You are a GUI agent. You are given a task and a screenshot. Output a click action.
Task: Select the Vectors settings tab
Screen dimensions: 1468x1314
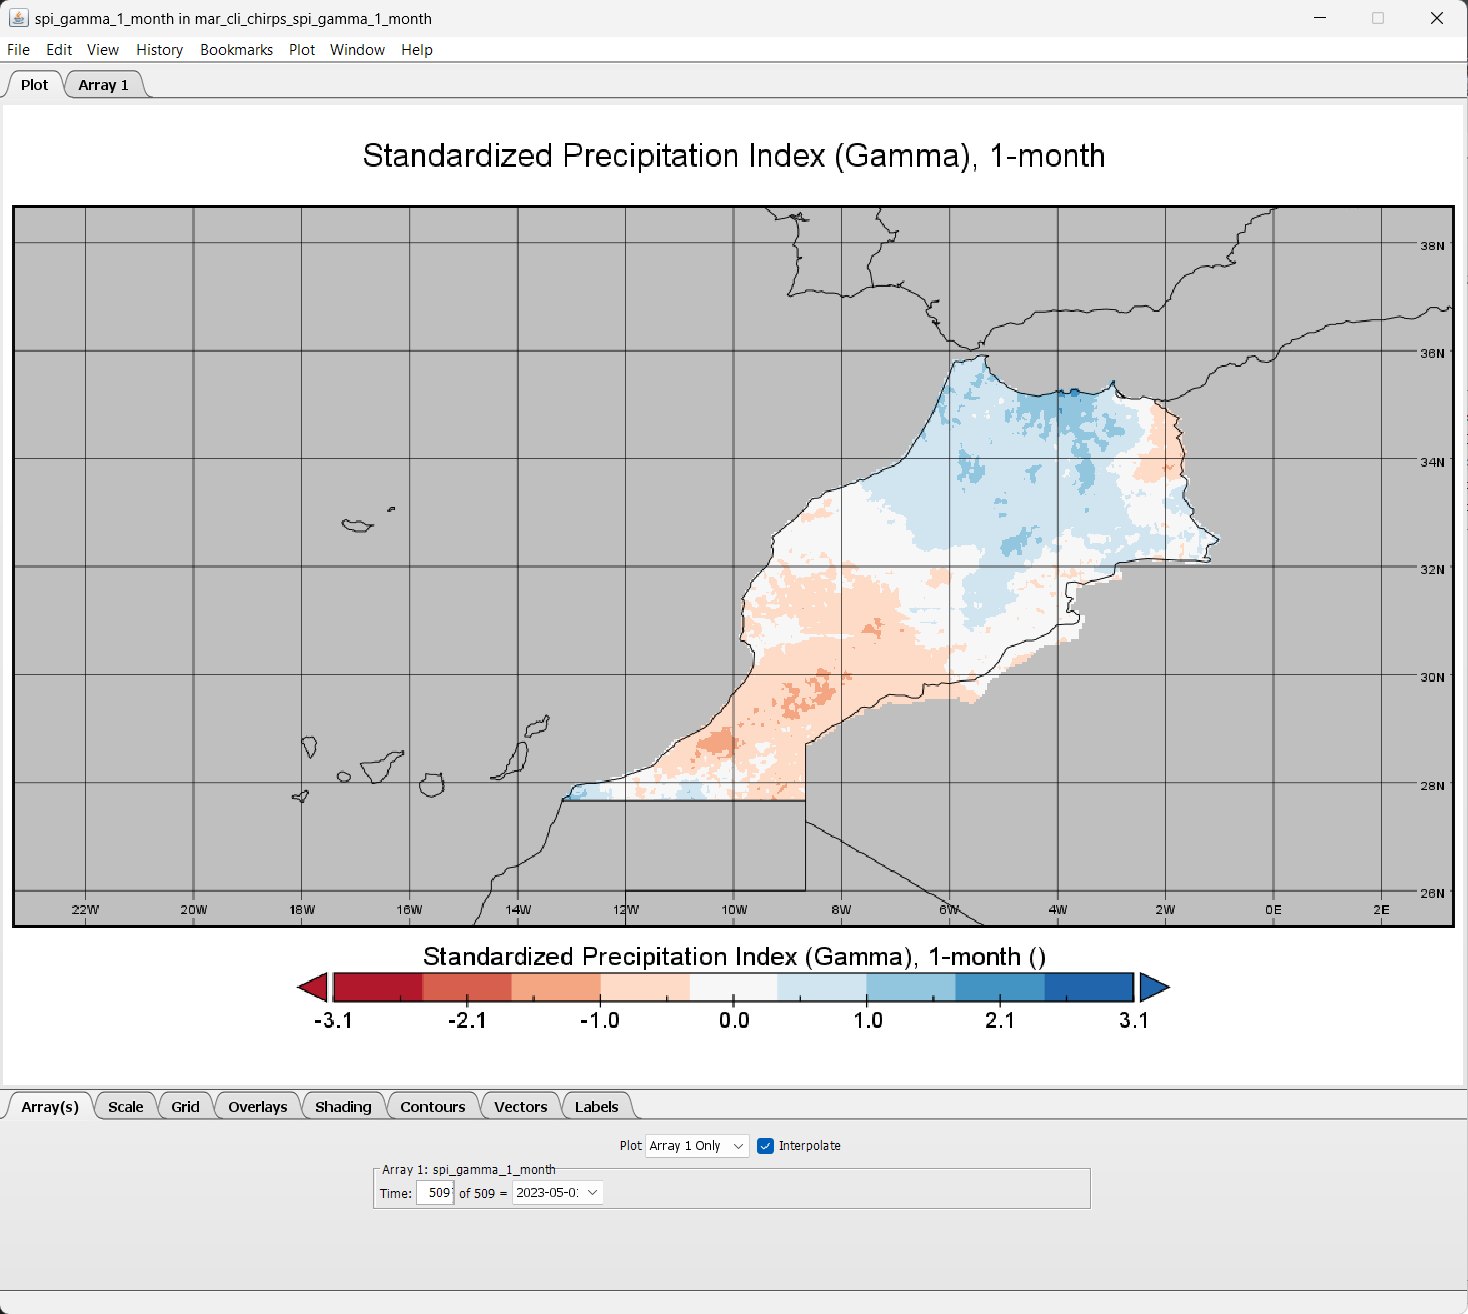click(521, 1107)
